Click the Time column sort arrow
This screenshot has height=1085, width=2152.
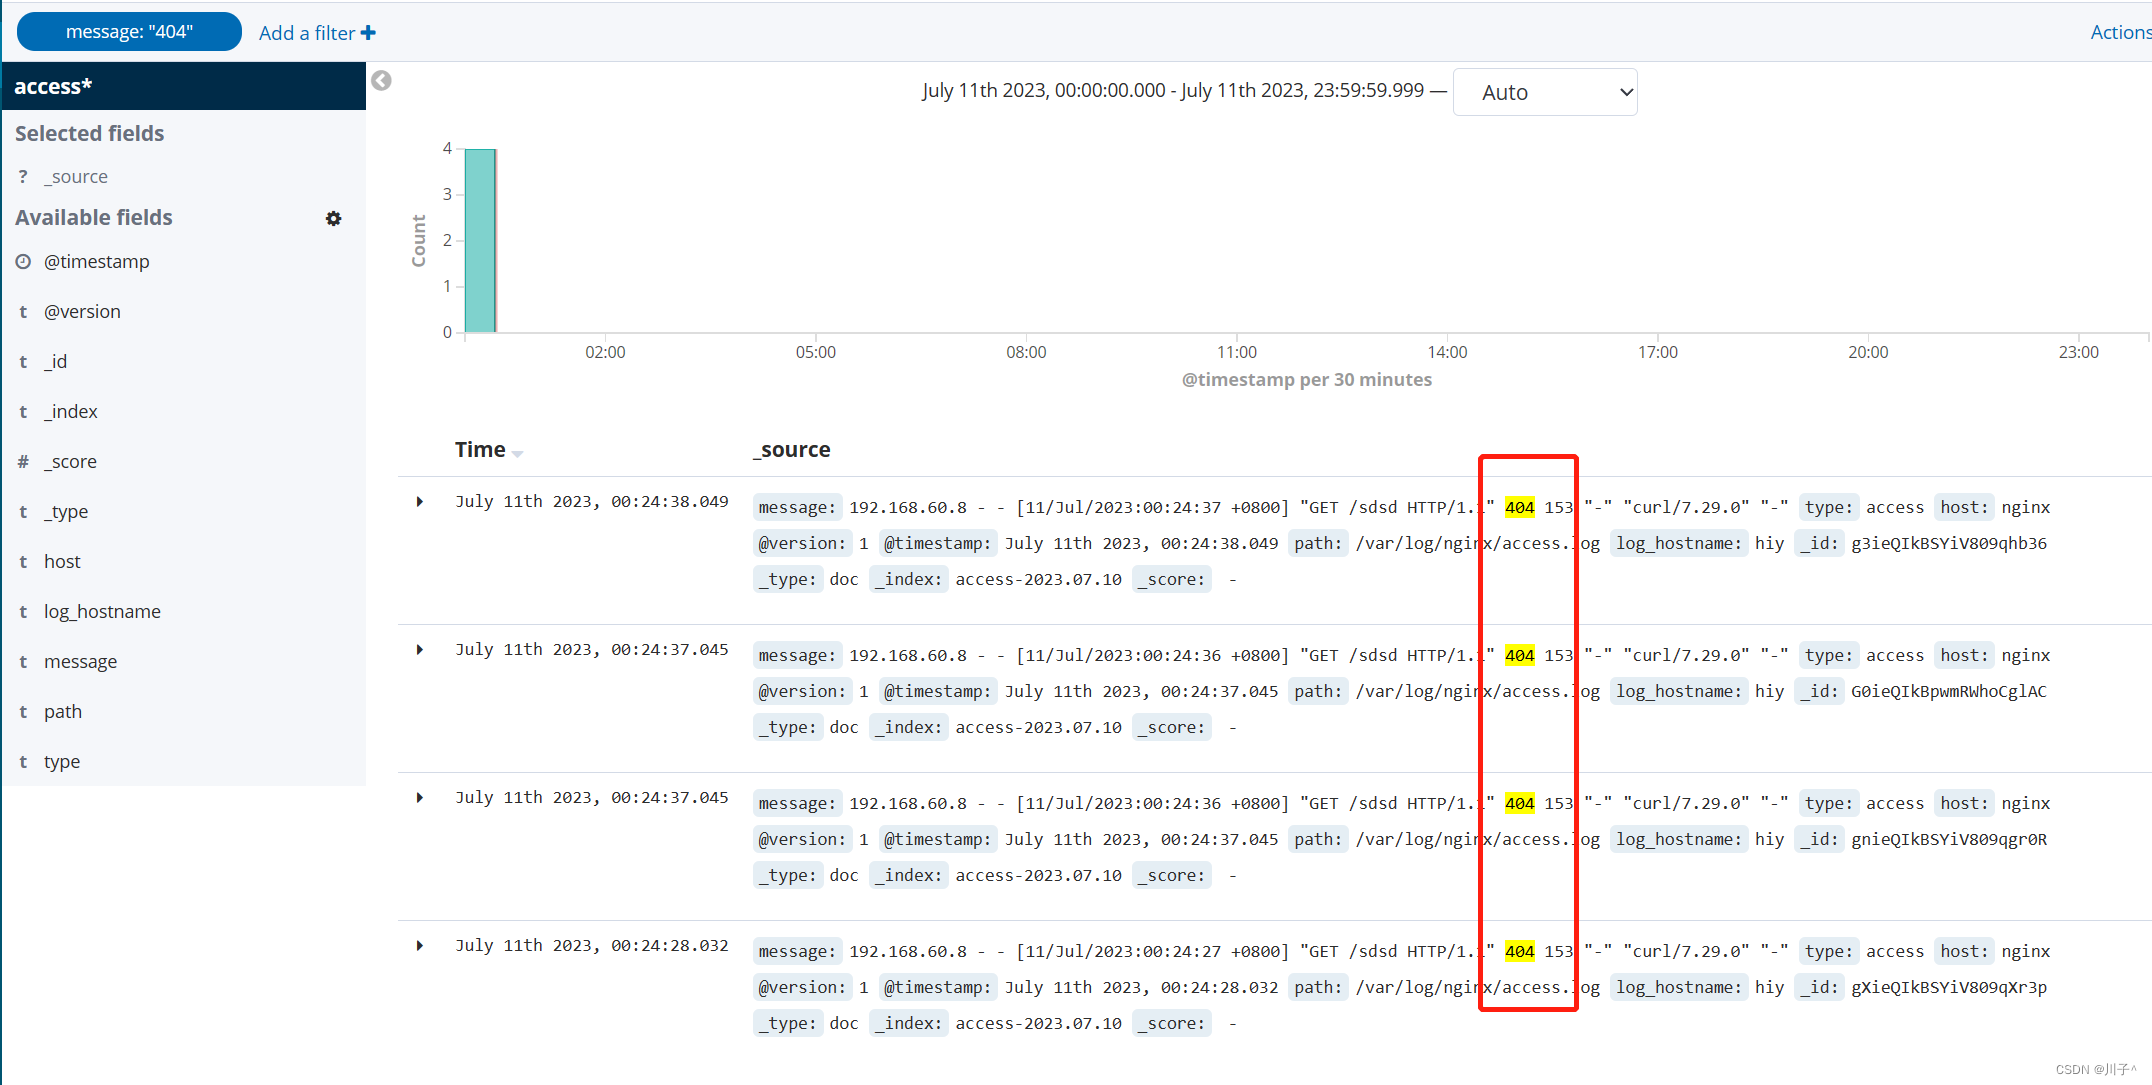(x=517, y=453)
